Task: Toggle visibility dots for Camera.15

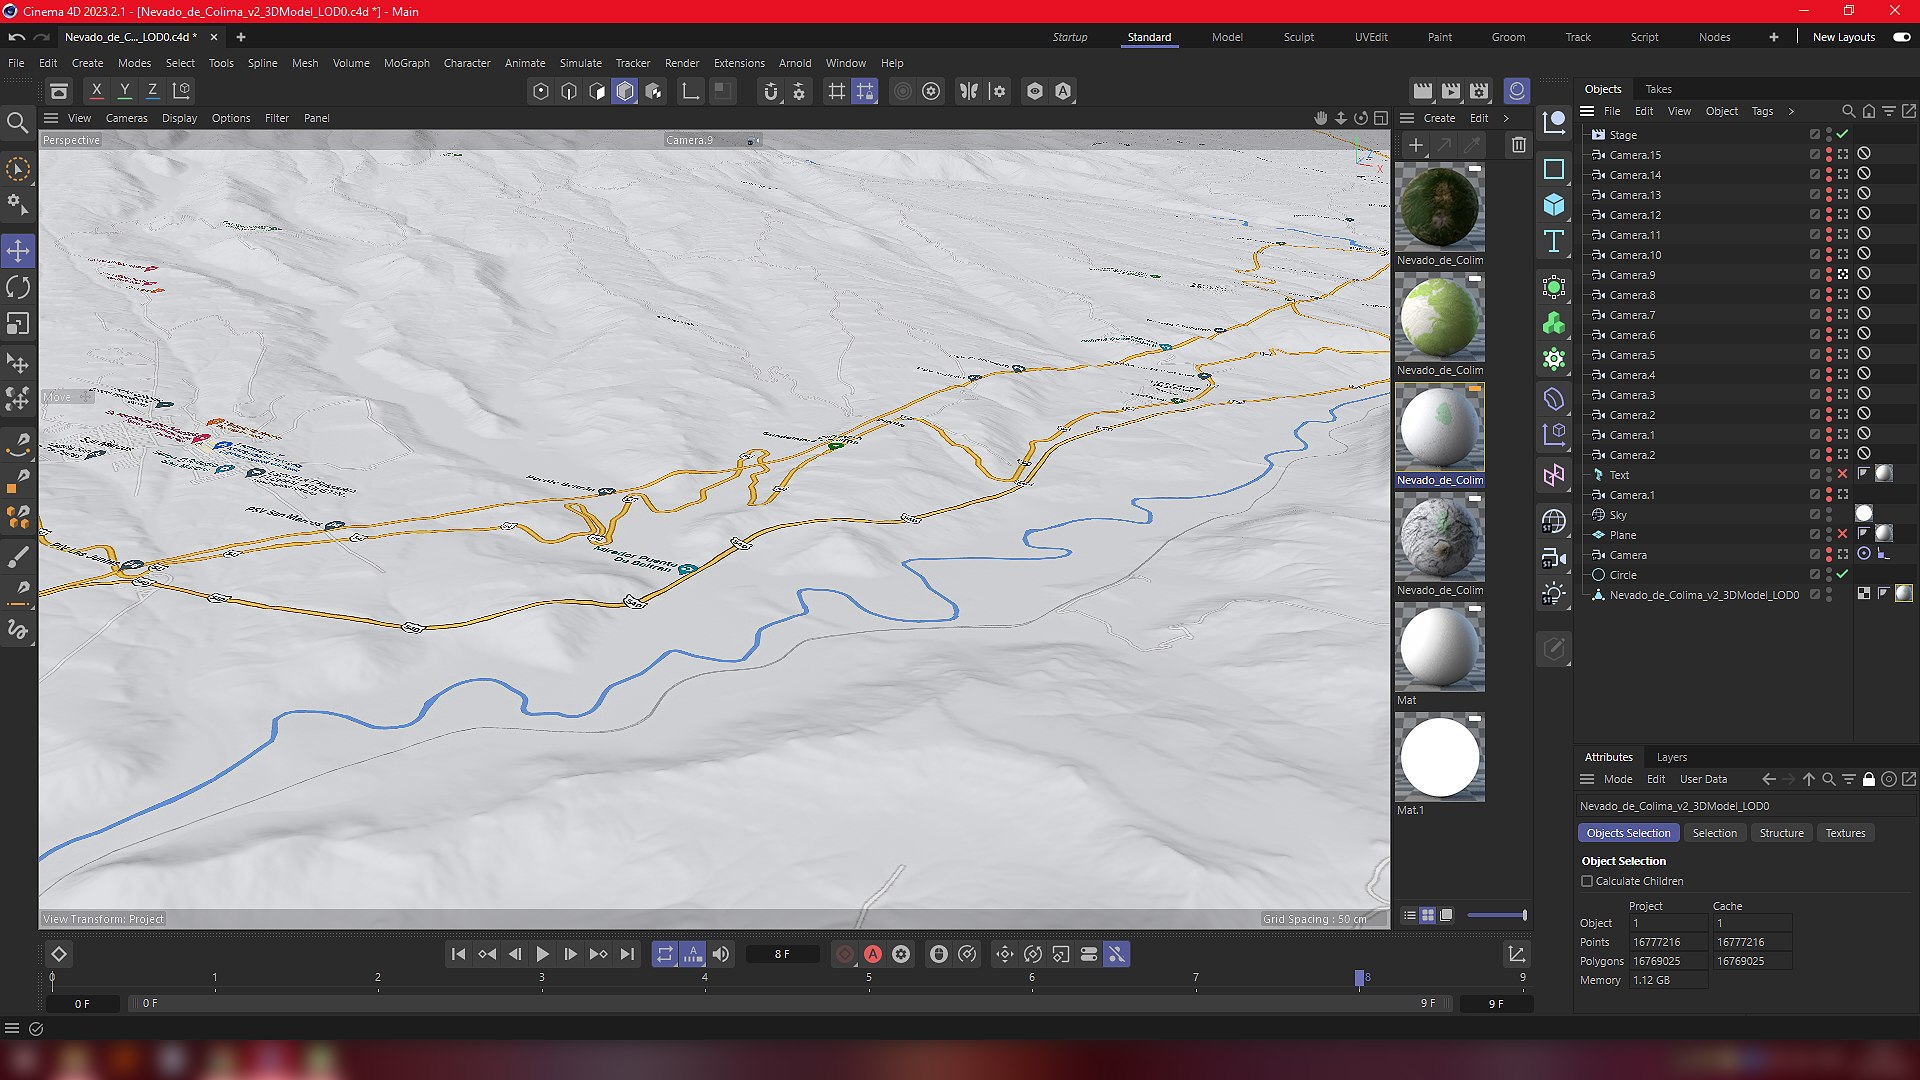Action: [1829, 154]
